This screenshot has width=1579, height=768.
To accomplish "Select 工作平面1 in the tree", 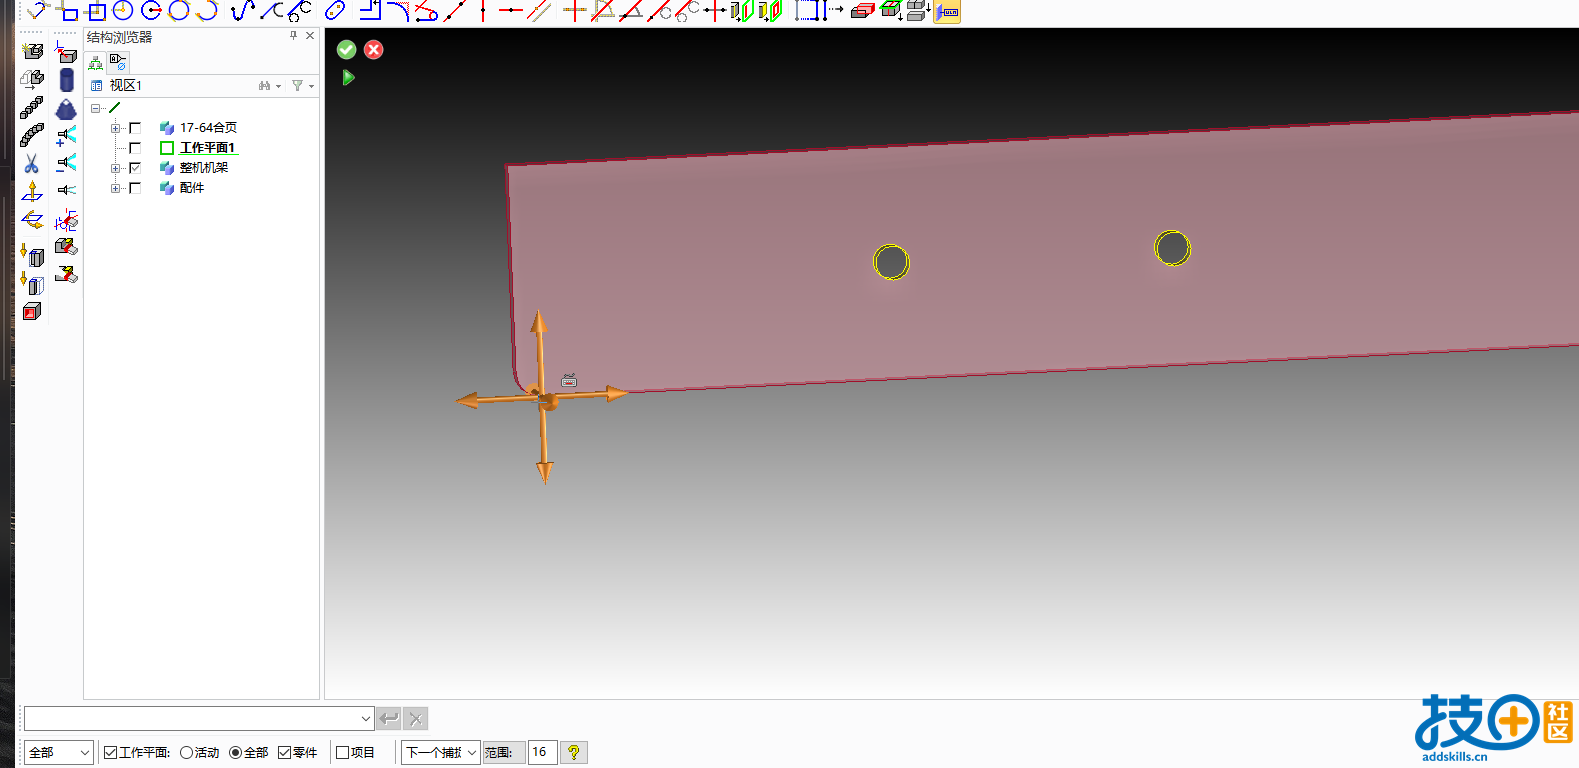I will 207,148.
